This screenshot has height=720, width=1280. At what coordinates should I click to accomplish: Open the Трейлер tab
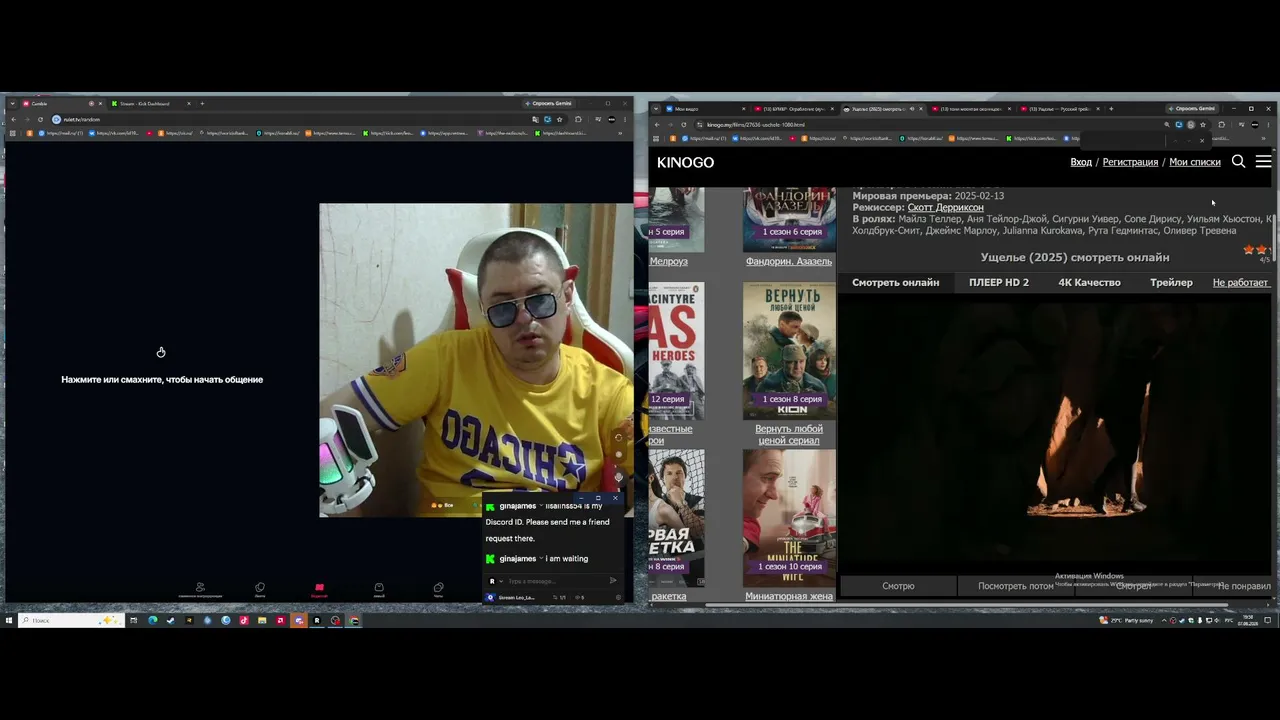[1171, 283]
